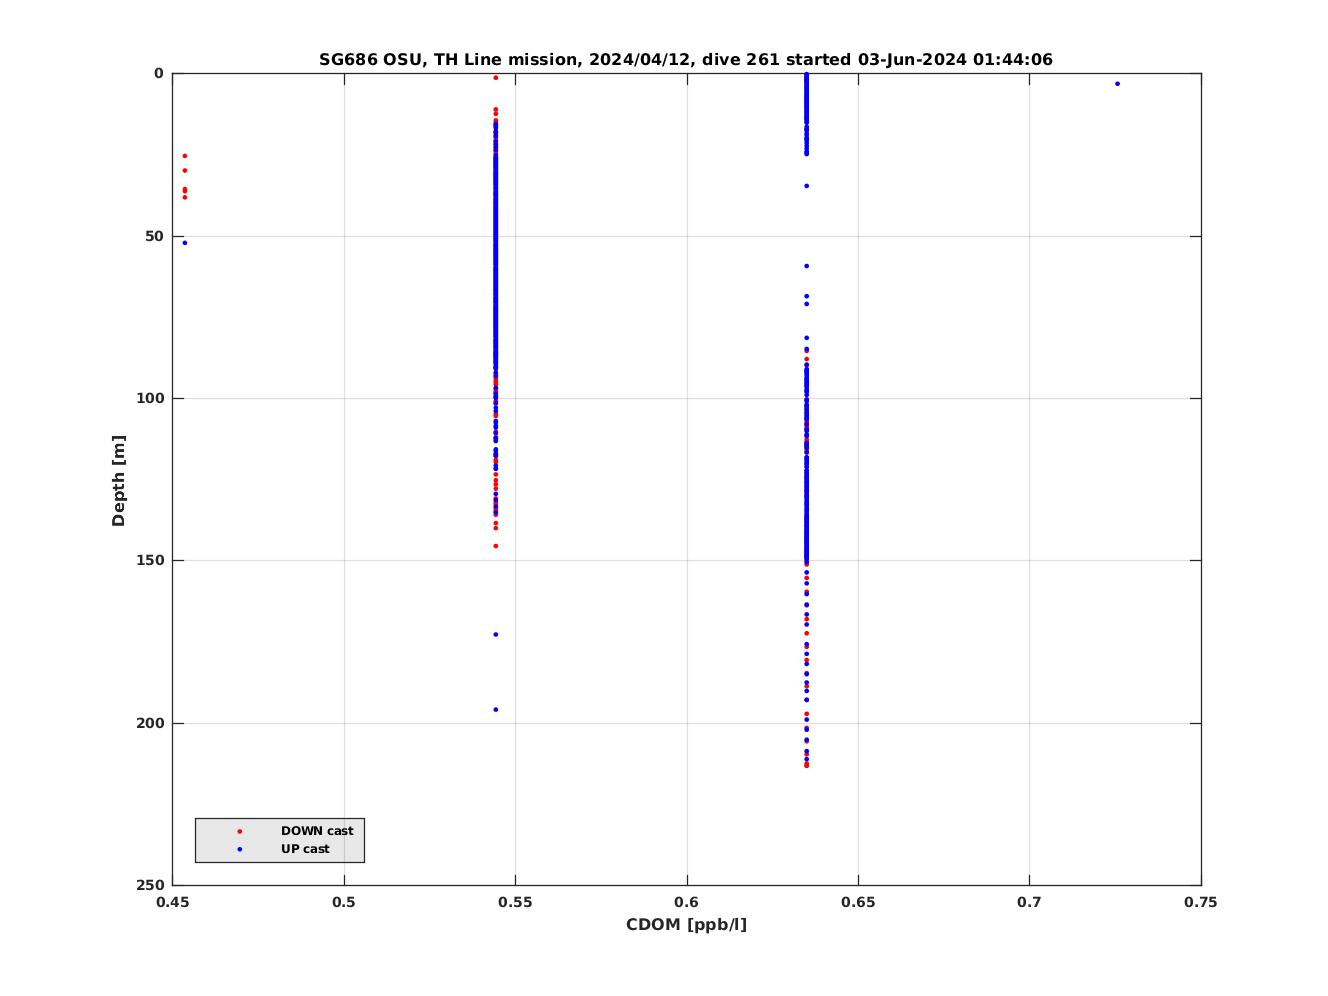Click the x-axis tick label 0.55

point(515,902)
